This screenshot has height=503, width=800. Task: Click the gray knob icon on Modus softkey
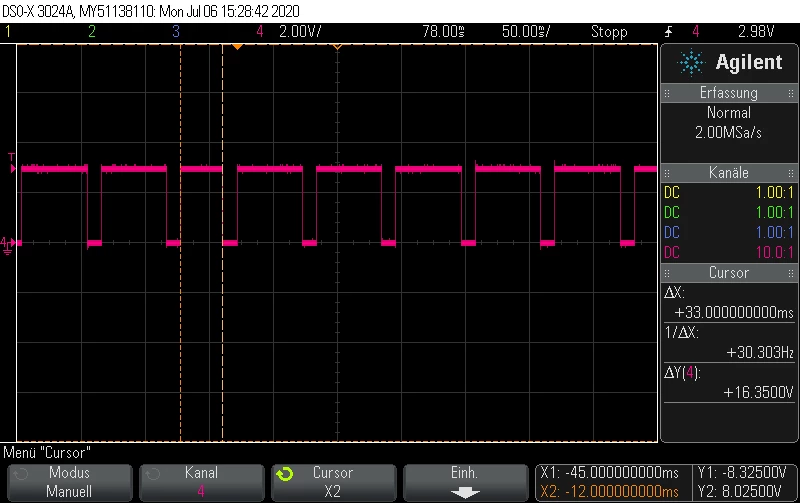(x=20, y=474)
